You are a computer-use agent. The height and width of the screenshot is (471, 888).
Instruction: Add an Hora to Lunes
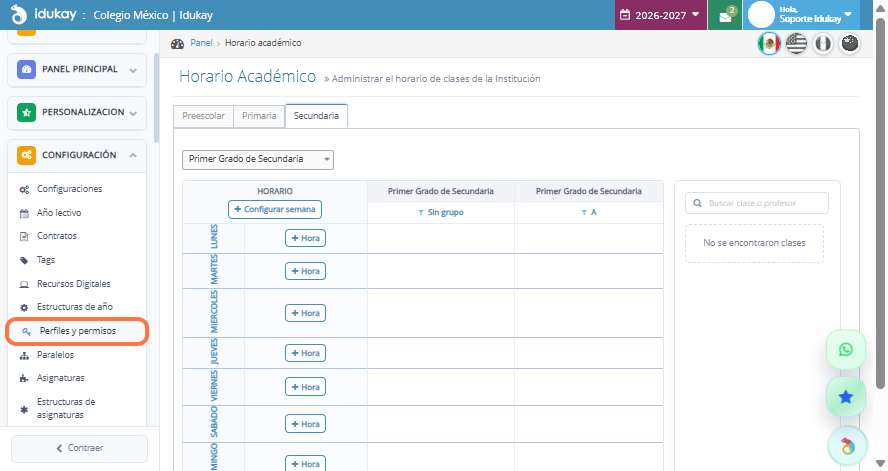coord(305,238)
